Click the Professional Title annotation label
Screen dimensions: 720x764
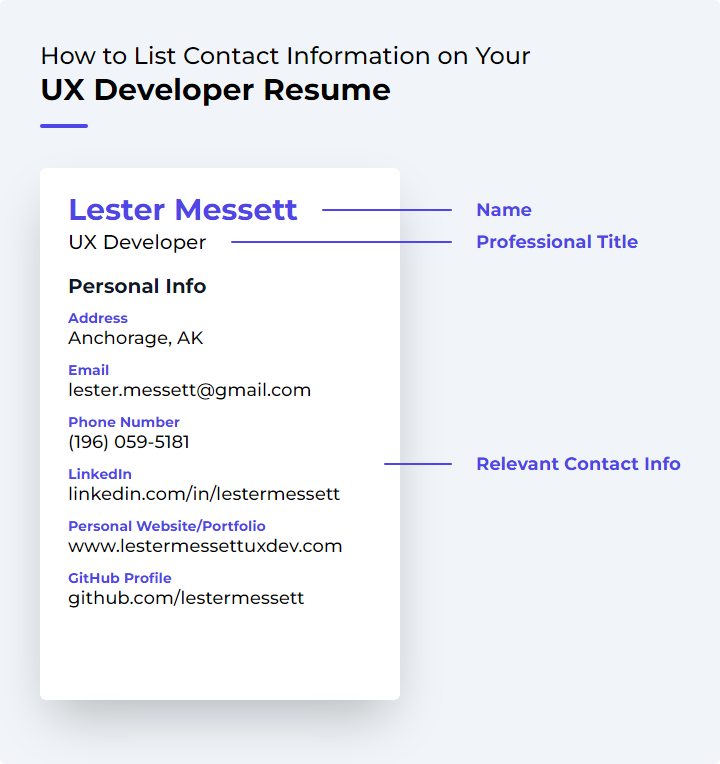pyautogui.click(x=557, y=242)
